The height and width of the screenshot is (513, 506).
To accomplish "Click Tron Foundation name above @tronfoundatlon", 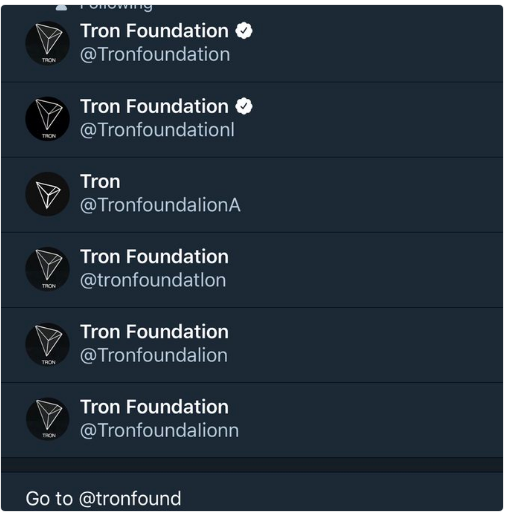I will [x=155, y=257].
